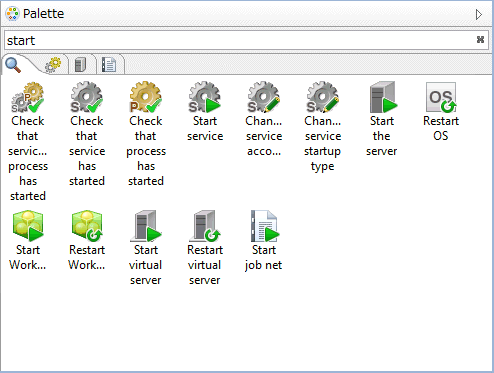Image resolution: width=494 pixels, height=373 pixels.
Task: Click inside the palette search field
Action: pos(240,40)
